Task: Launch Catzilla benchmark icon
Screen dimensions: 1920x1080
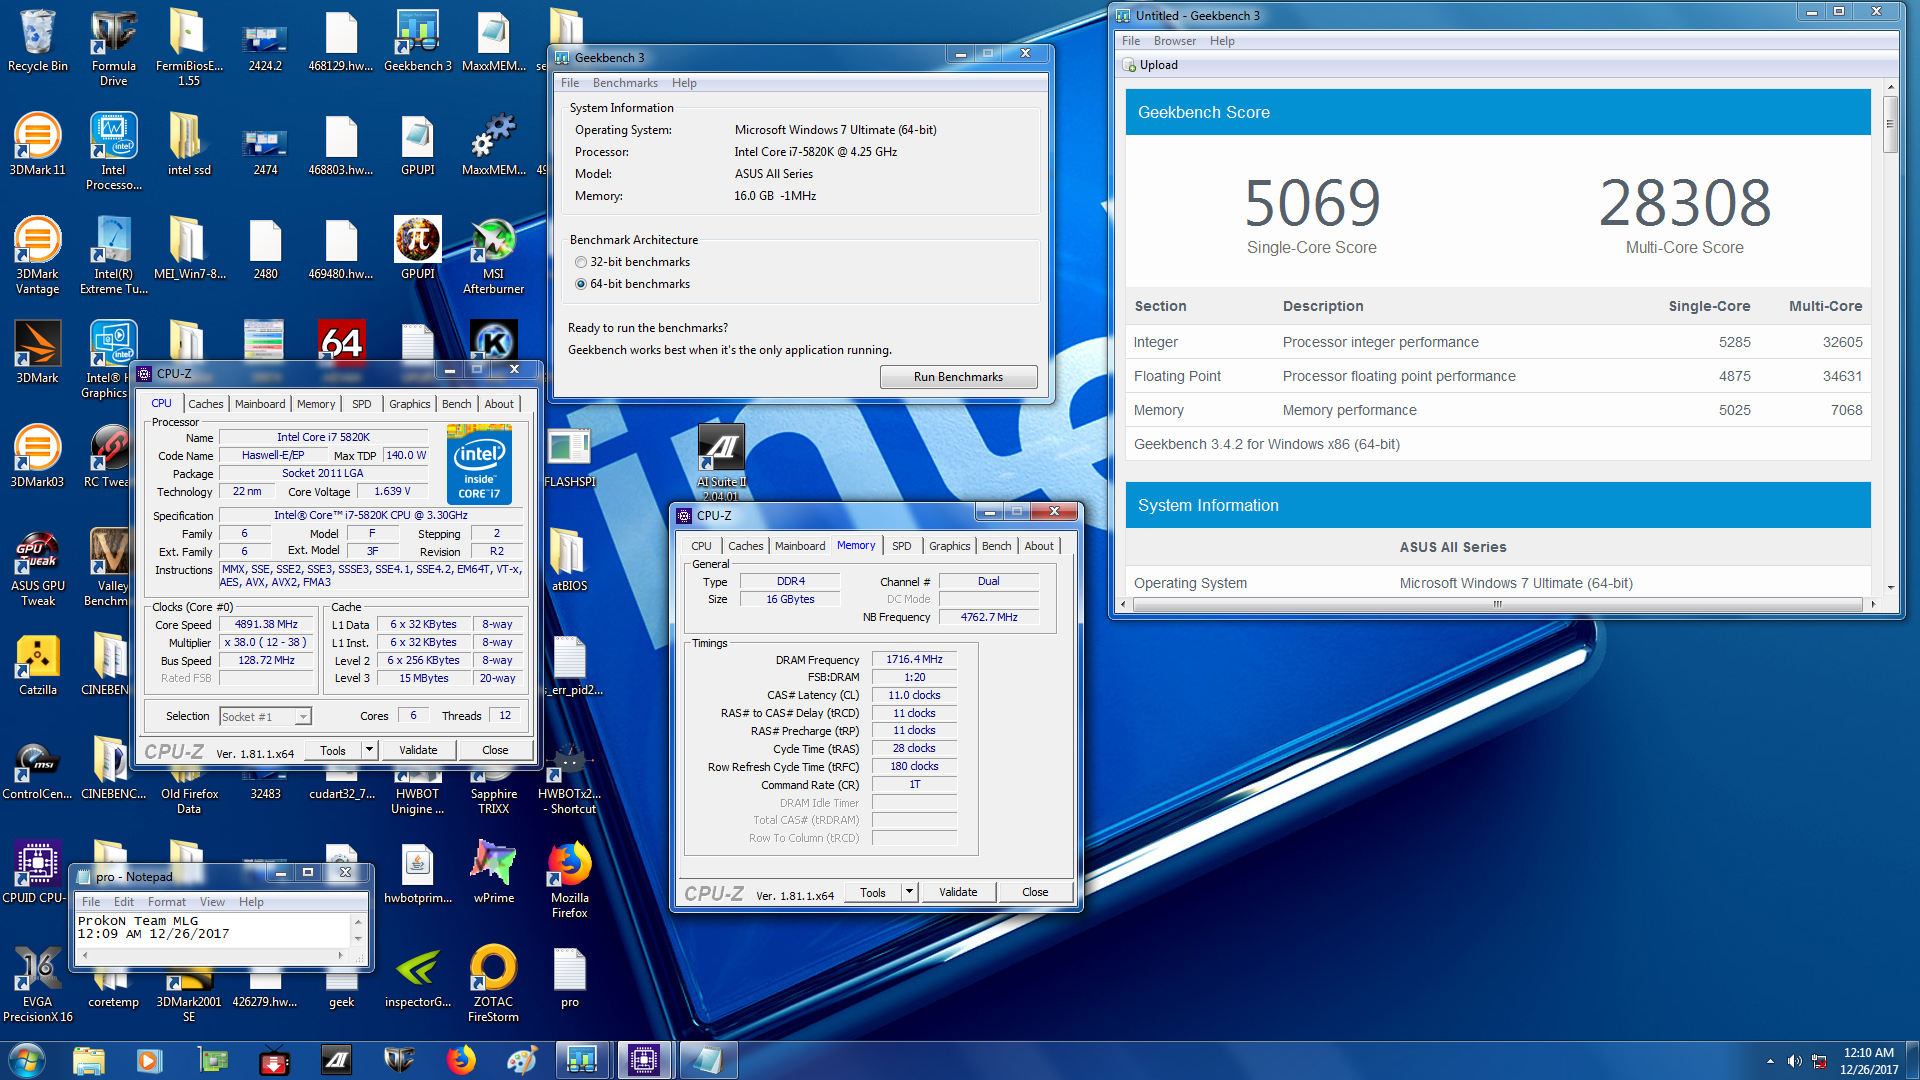Action: [x=37, y=664]
